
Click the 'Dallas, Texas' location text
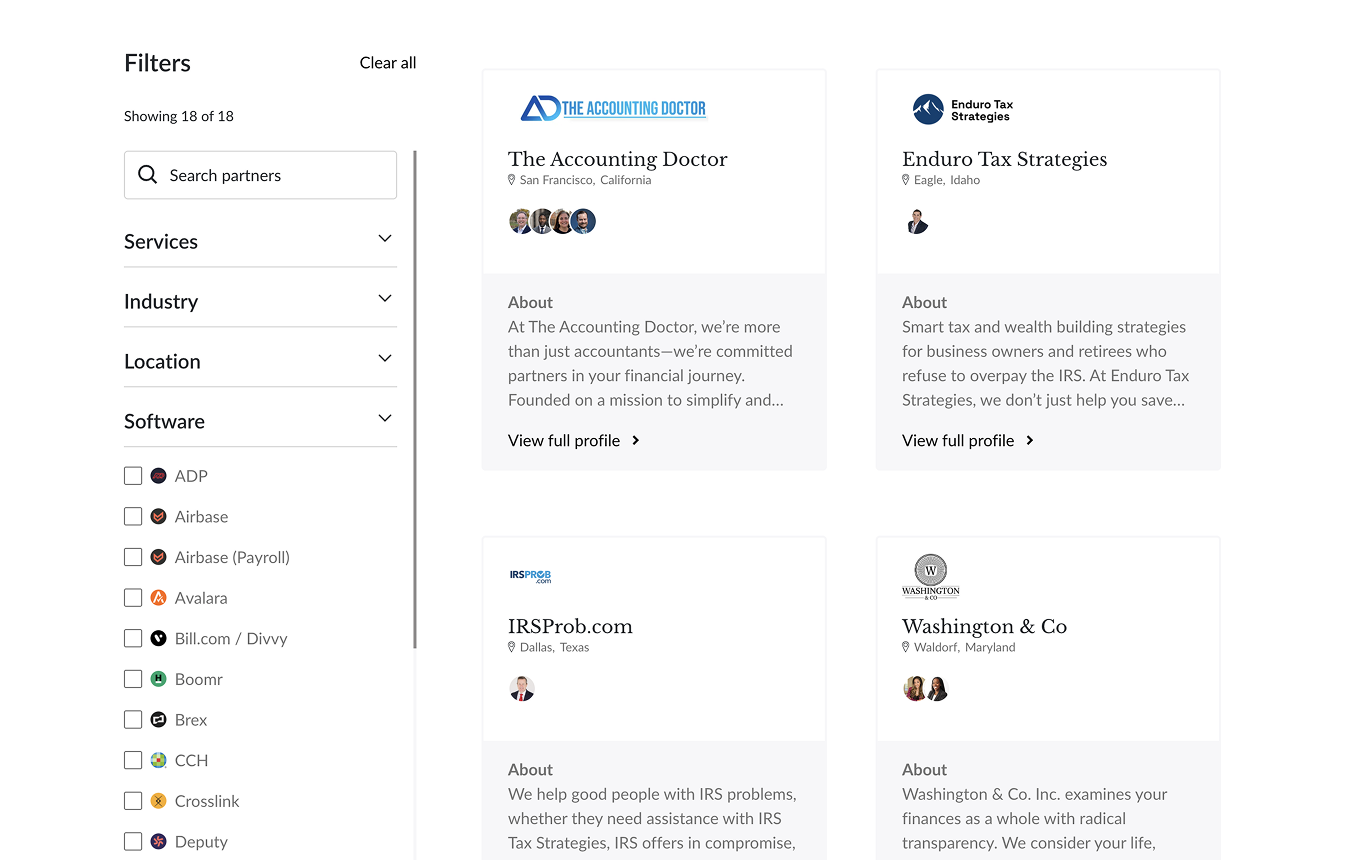(554, 647)
